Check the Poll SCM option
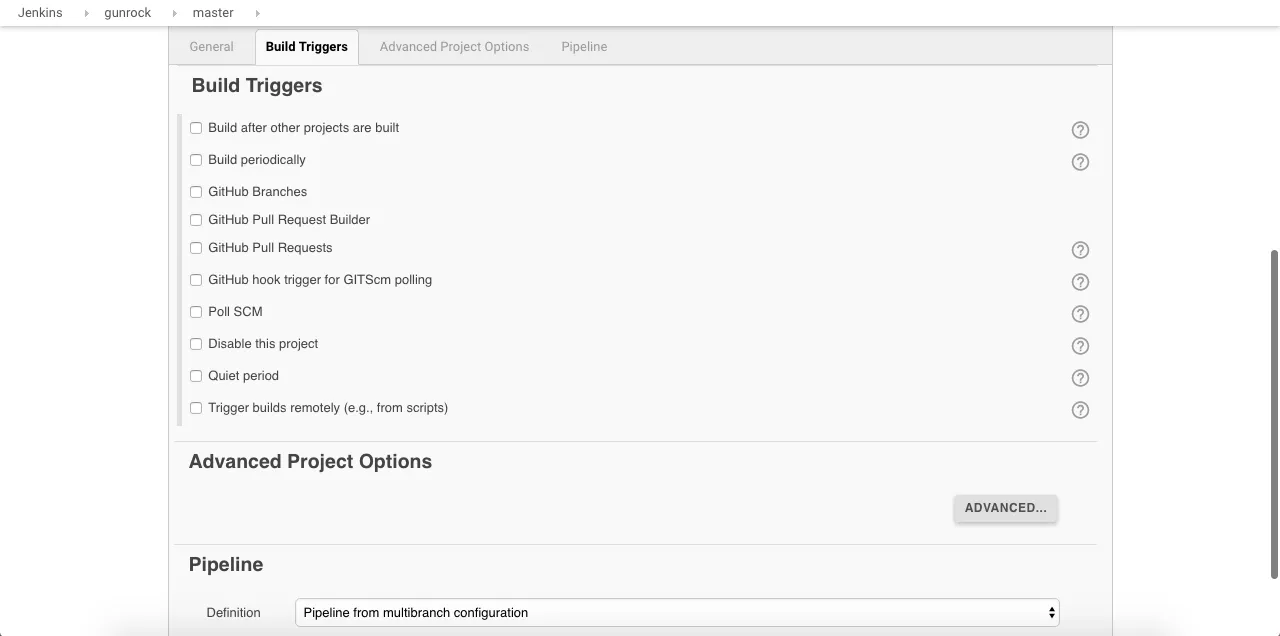Viewport: 1280px width, 636px height. (x=196, y=312)
